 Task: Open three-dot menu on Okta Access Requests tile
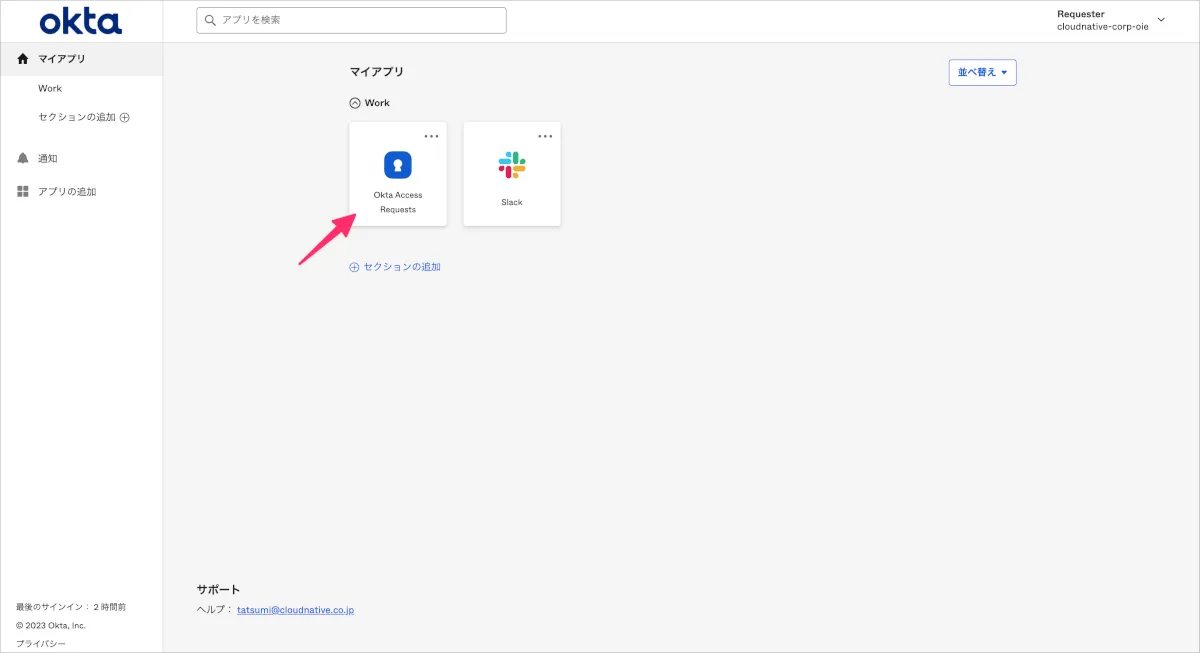(431, 136)
